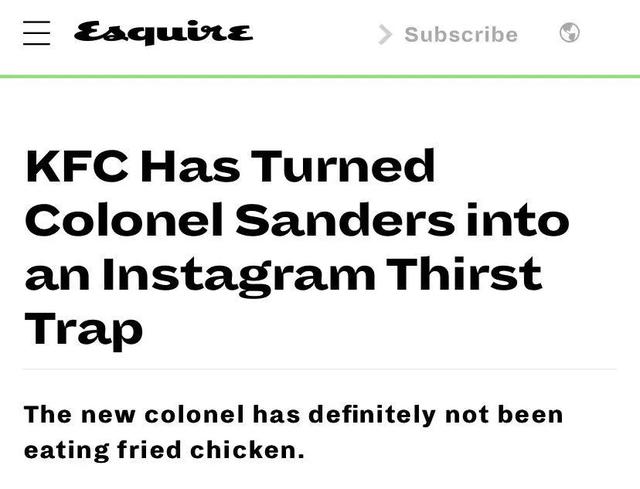640x489 pixels.
Task: Click the headline line 'Colonel Sanders into'
Action: click(x=296, y=220)
